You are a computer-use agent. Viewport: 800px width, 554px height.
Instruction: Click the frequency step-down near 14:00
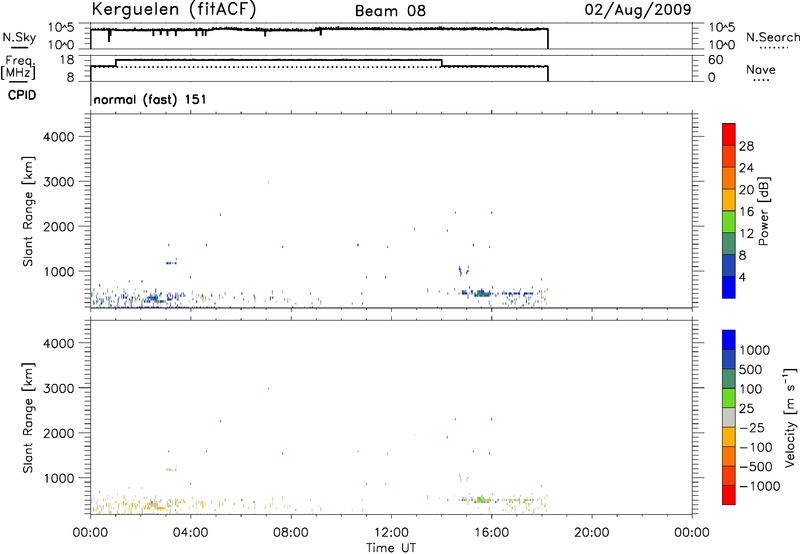click(x=441, y=63)
